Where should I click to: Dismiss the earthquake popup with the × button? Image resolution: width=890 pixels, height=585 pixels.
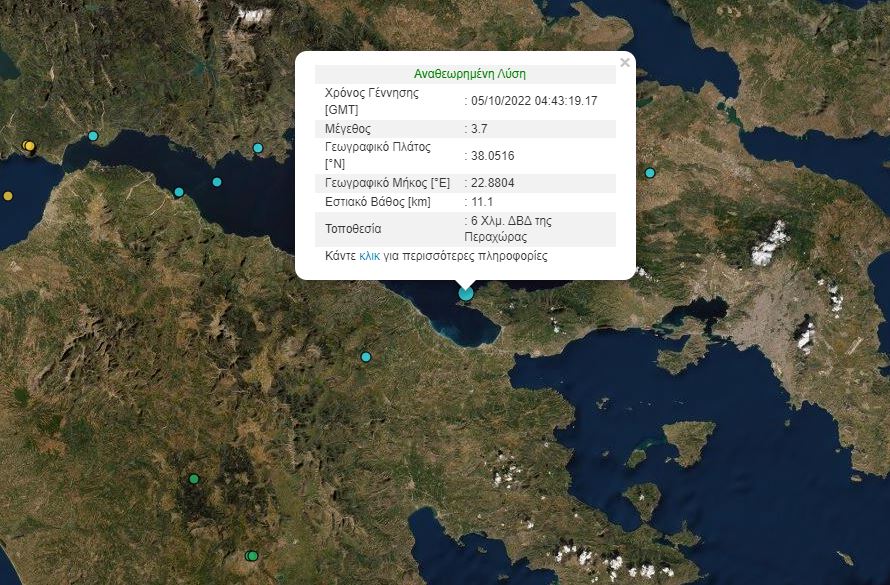point(625,62)
